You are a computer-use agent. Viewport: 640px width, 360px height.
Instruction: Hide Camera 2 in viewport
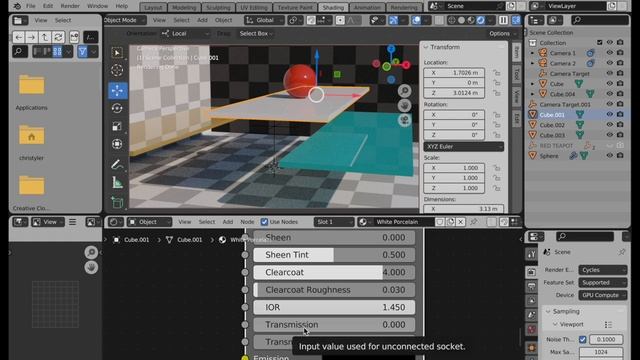pos(610,63)
